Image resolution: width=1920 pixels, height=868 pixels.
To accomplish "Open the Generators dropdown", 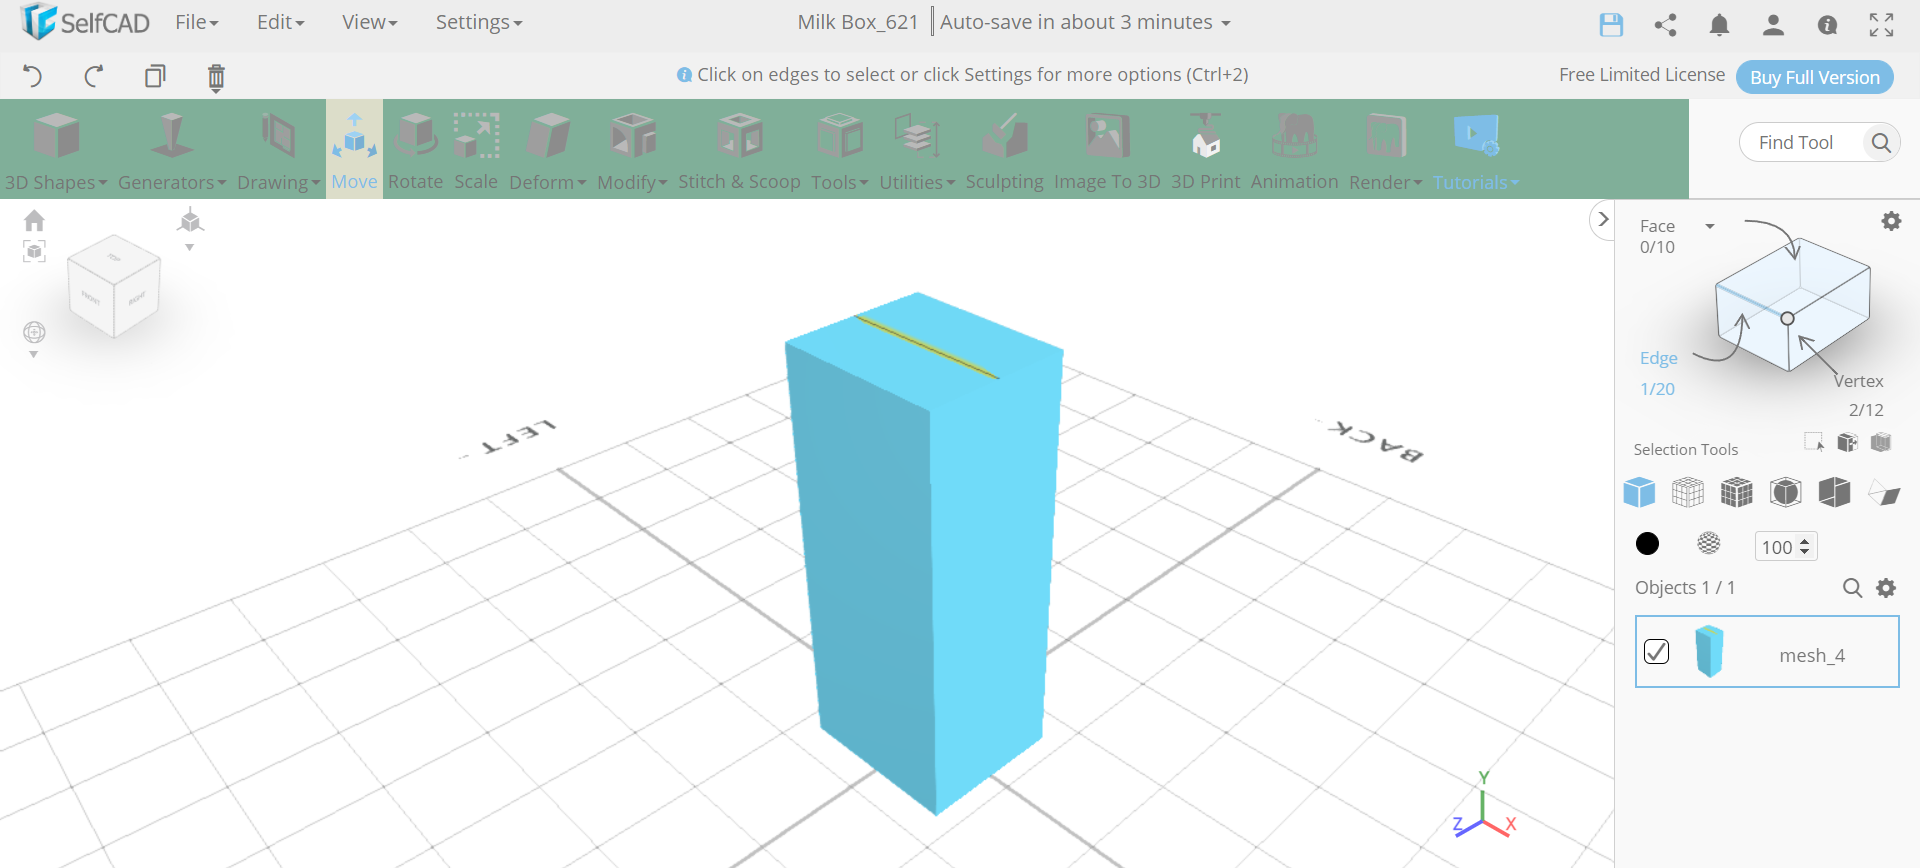I will 172,150.
